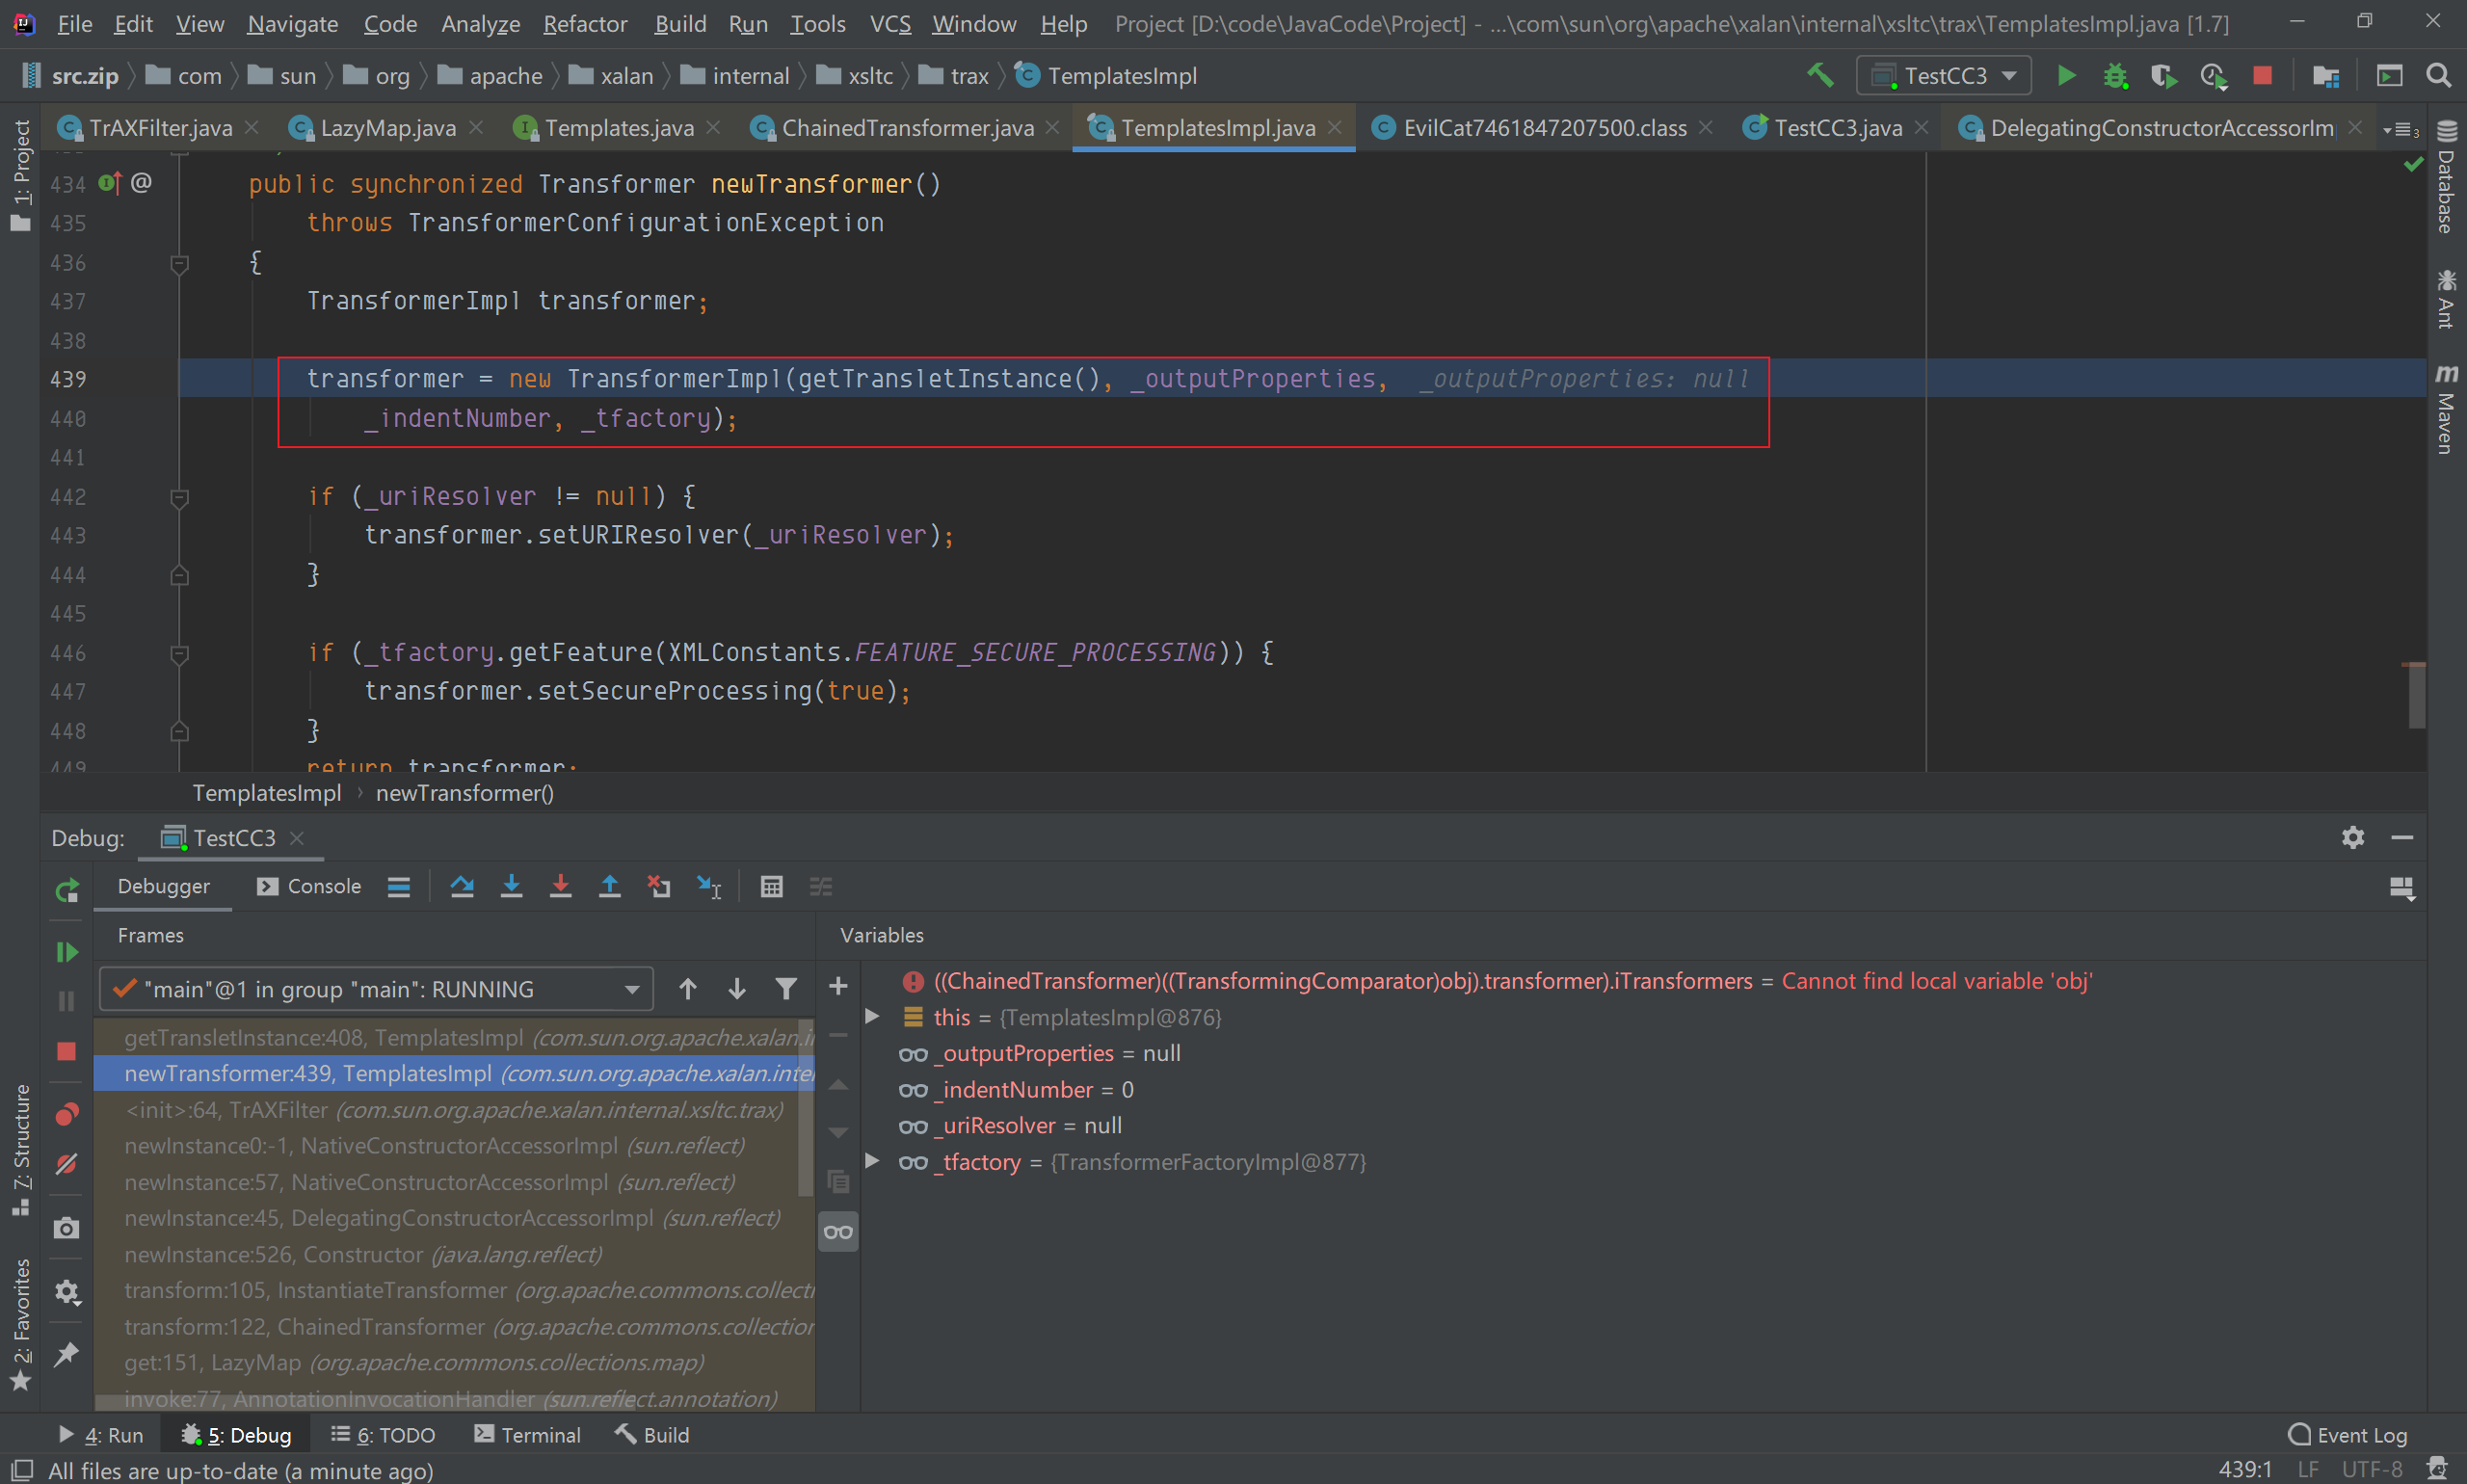
Task: Collapse the newTransformer method fold marker
Action: coord(179,263)
